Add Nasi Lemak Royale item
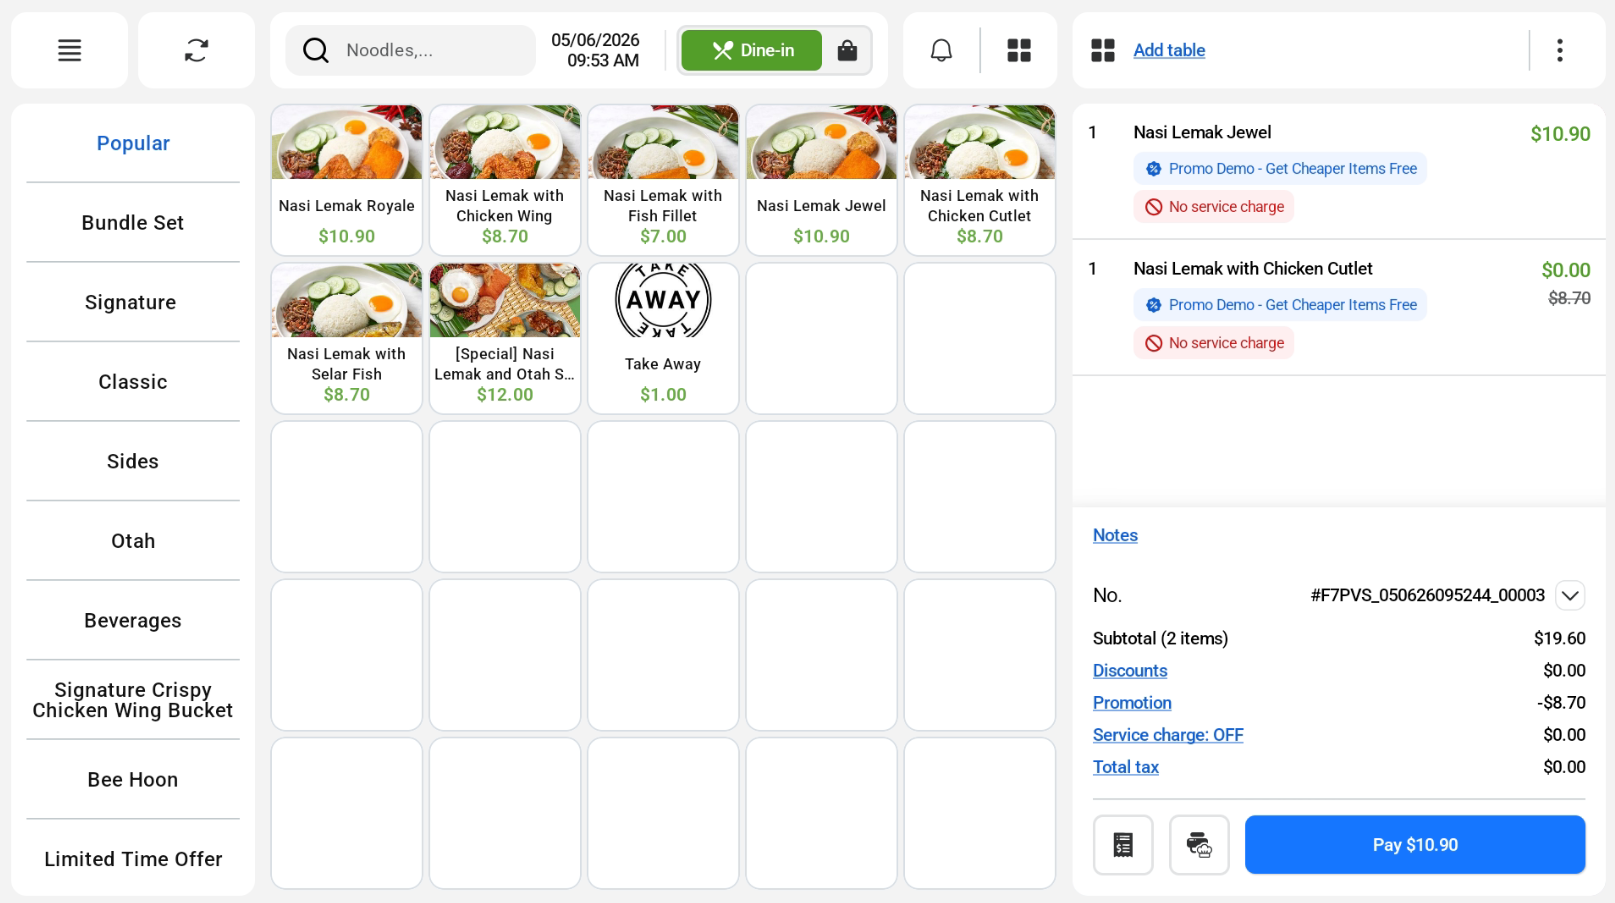Image resolution: width=1615 pixels, height=903 pixels. coord(347,180)
